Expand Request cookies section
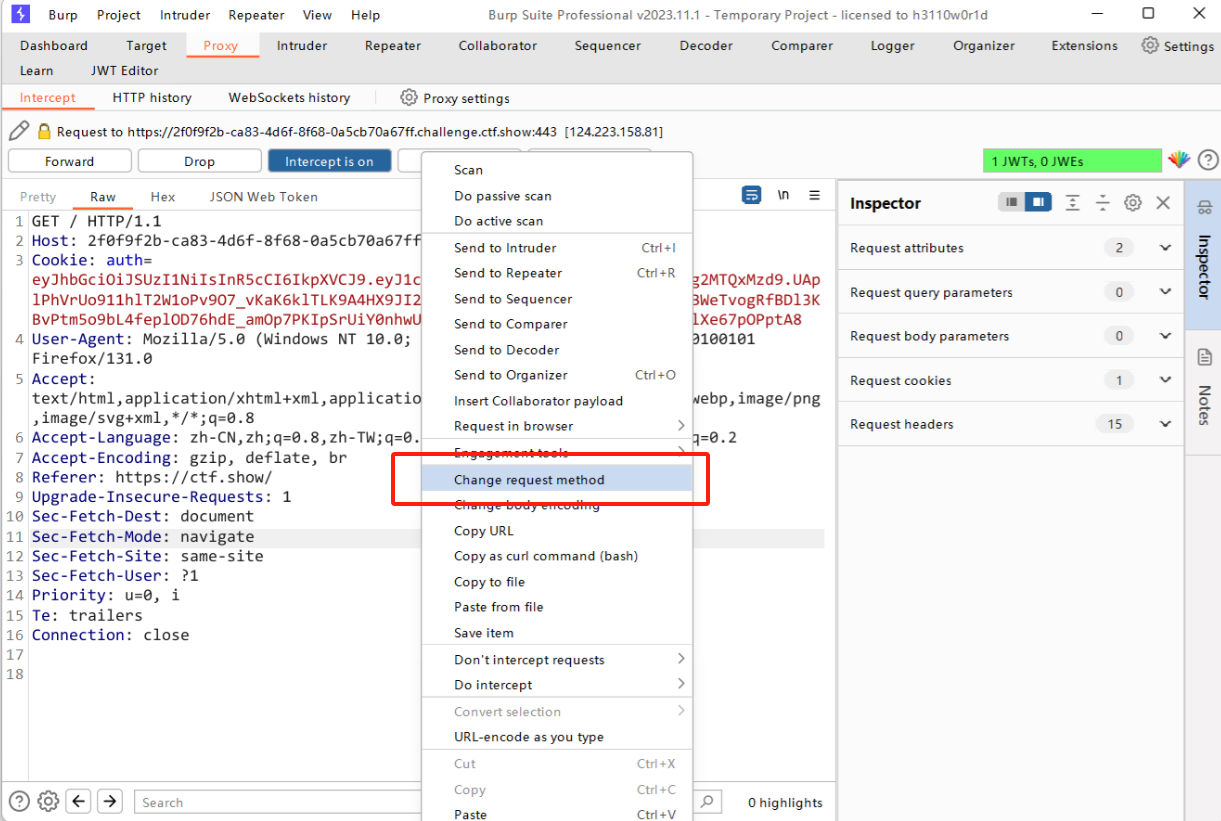This screenshot has width=1221, height=821. [x=1164, y=380]
